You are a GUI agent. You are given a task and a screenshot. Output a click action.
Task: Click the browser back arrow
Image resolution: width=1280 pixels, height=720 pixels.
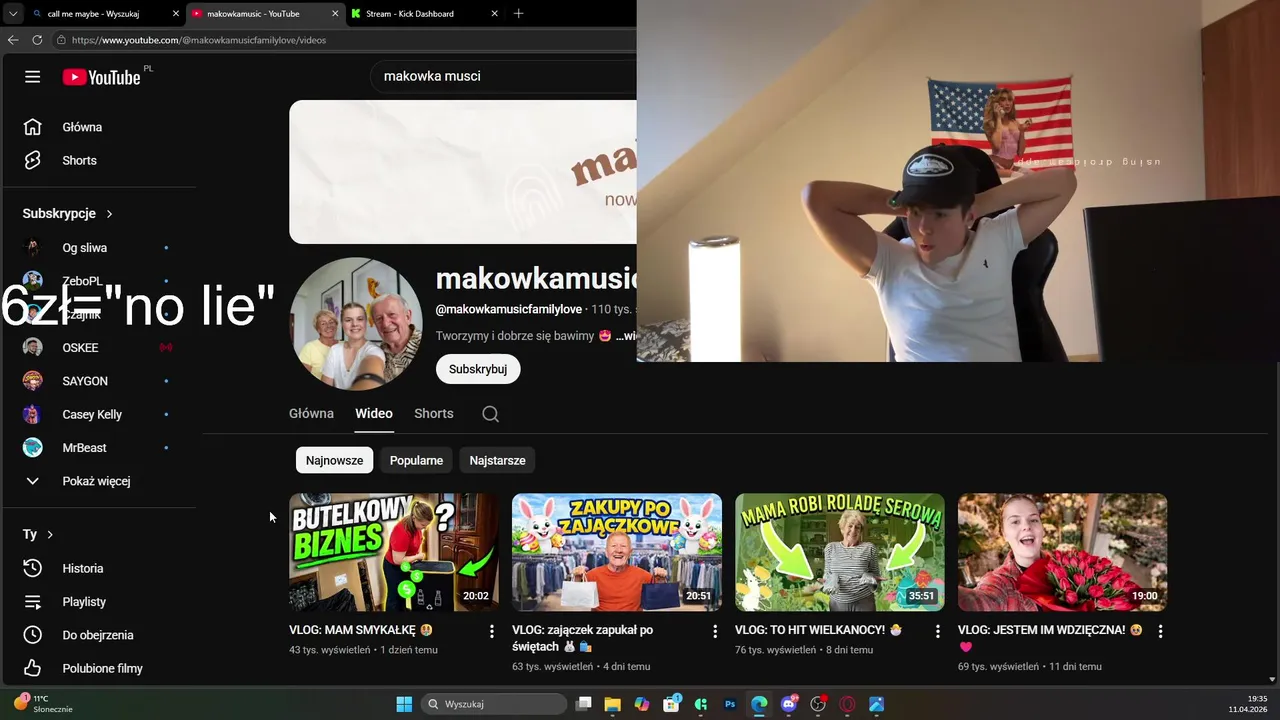pos(13,40)
